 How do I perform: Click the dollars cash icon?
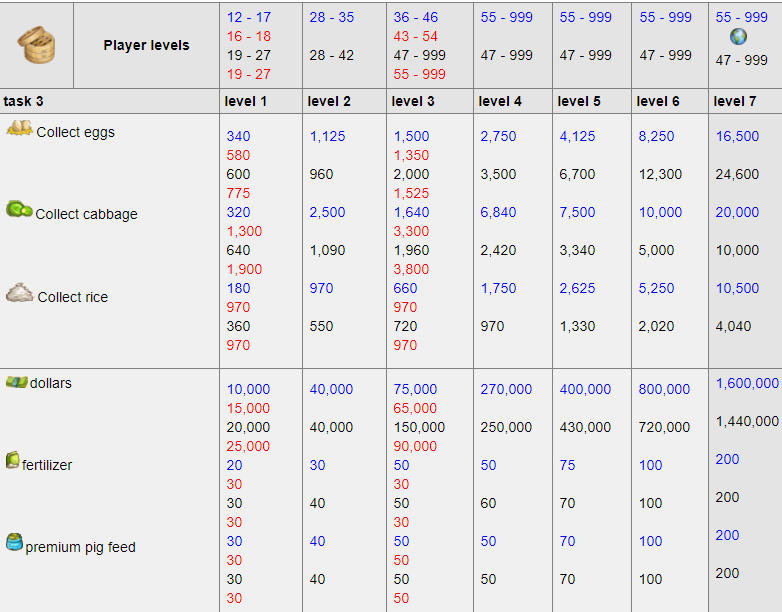click(x=16, y=382)
